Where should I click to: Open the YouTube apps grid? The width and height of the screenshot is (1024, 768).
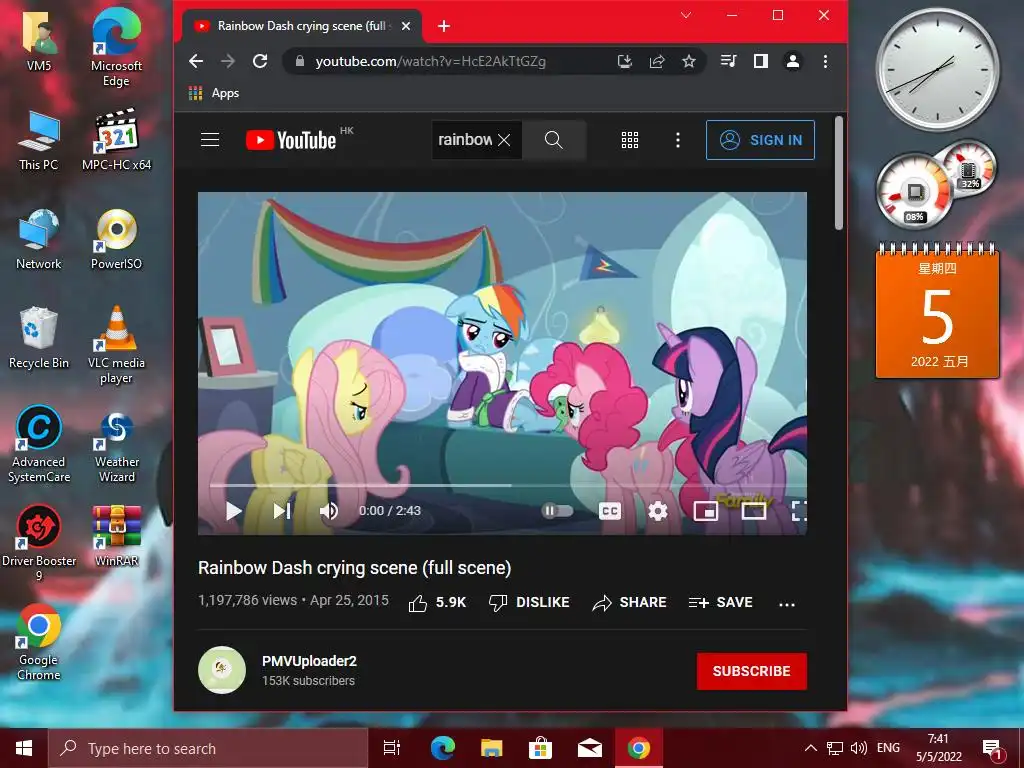click(630, 140)
